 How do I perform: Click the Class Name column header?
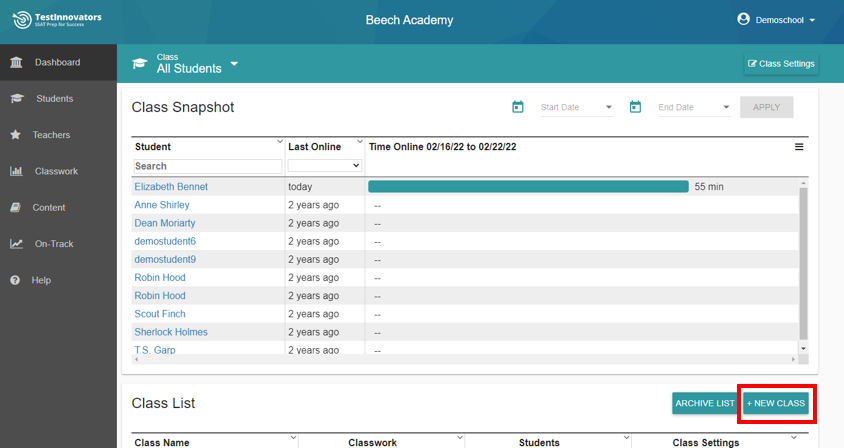(161, 443)
